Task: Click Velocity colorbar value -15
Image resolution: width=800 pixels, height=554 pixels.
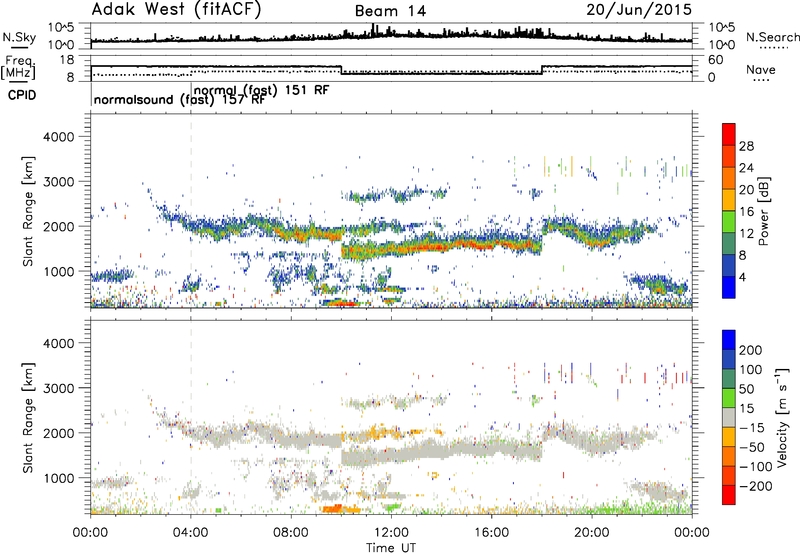Action: click(x=752, y=428)
